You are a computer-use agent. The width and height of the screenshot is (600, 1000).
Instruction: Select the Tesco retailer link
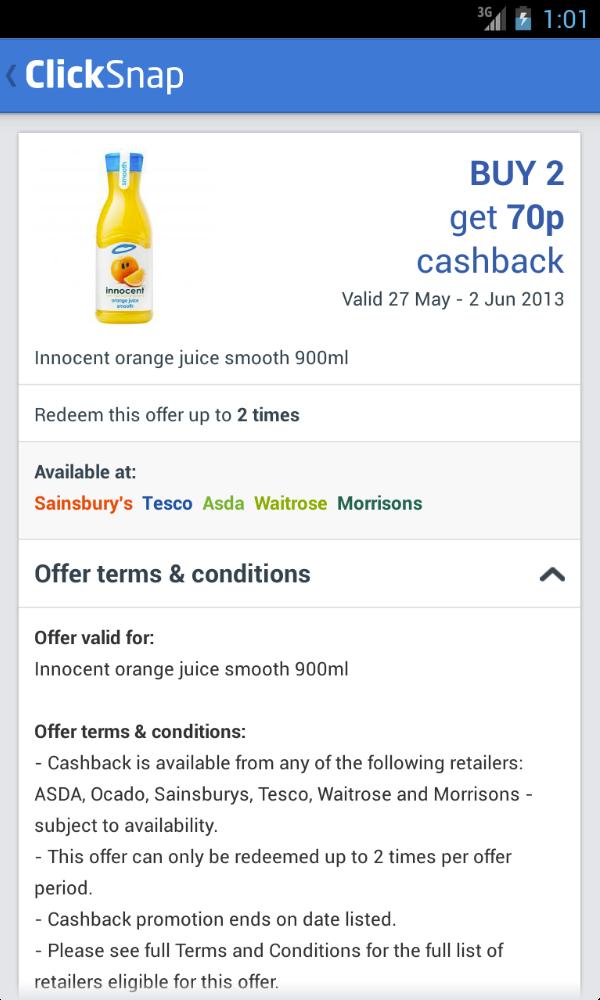(x=167, y=503)
